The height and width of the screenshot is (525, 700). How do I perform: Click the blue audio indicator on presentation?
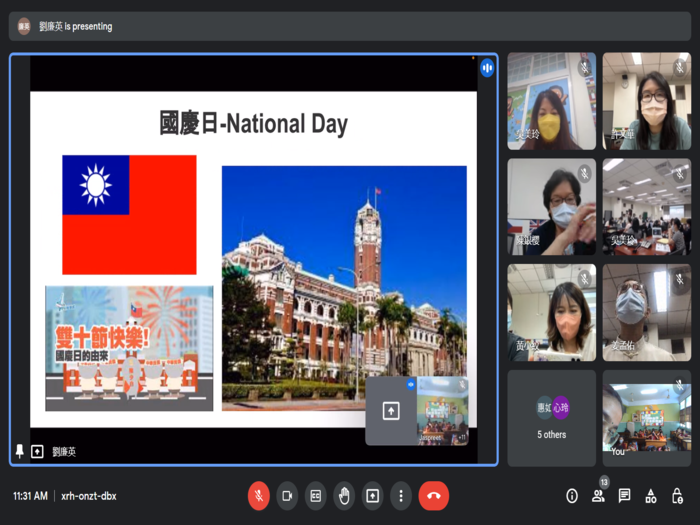(487, 68)
